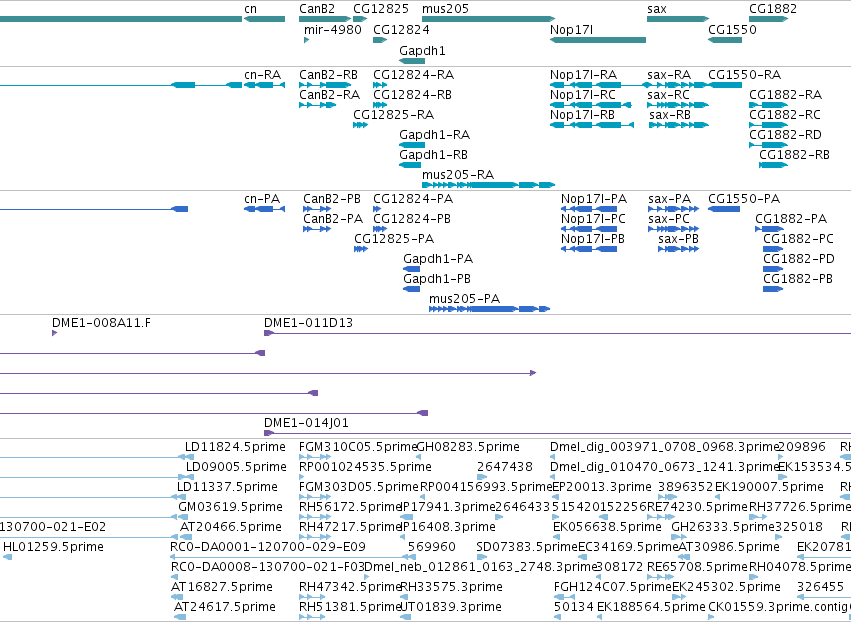This screenshot has width=851, height=622.
Task: Select the mir-4980 small feature
Action: click(x=306, y=40)
